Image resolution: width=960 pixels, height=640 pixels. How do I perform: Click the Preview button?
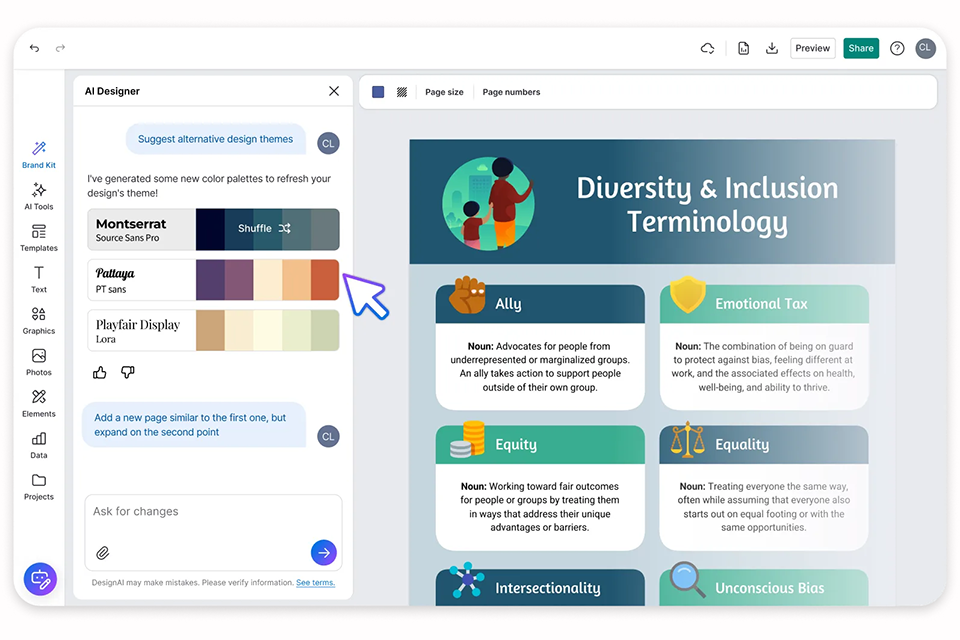812,48
